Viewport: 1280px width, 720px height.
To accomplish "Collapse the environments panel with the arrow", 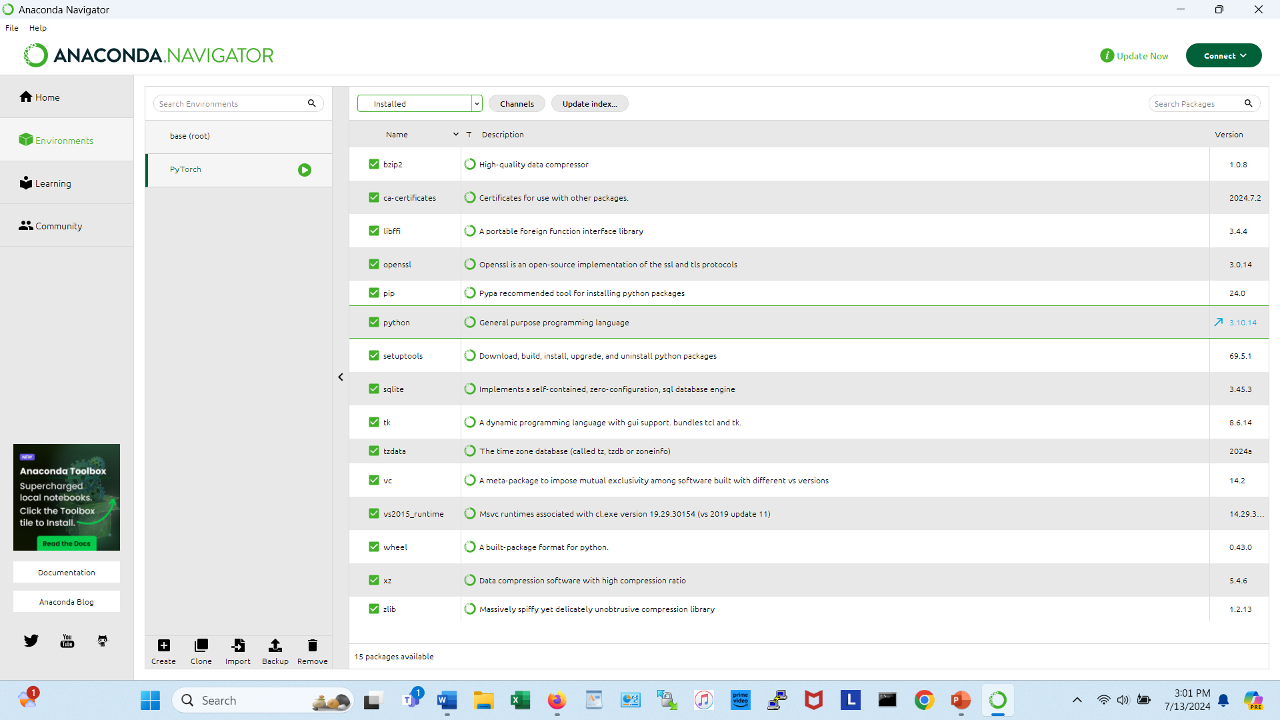I will pyautogui.click(x=341, y=377).
